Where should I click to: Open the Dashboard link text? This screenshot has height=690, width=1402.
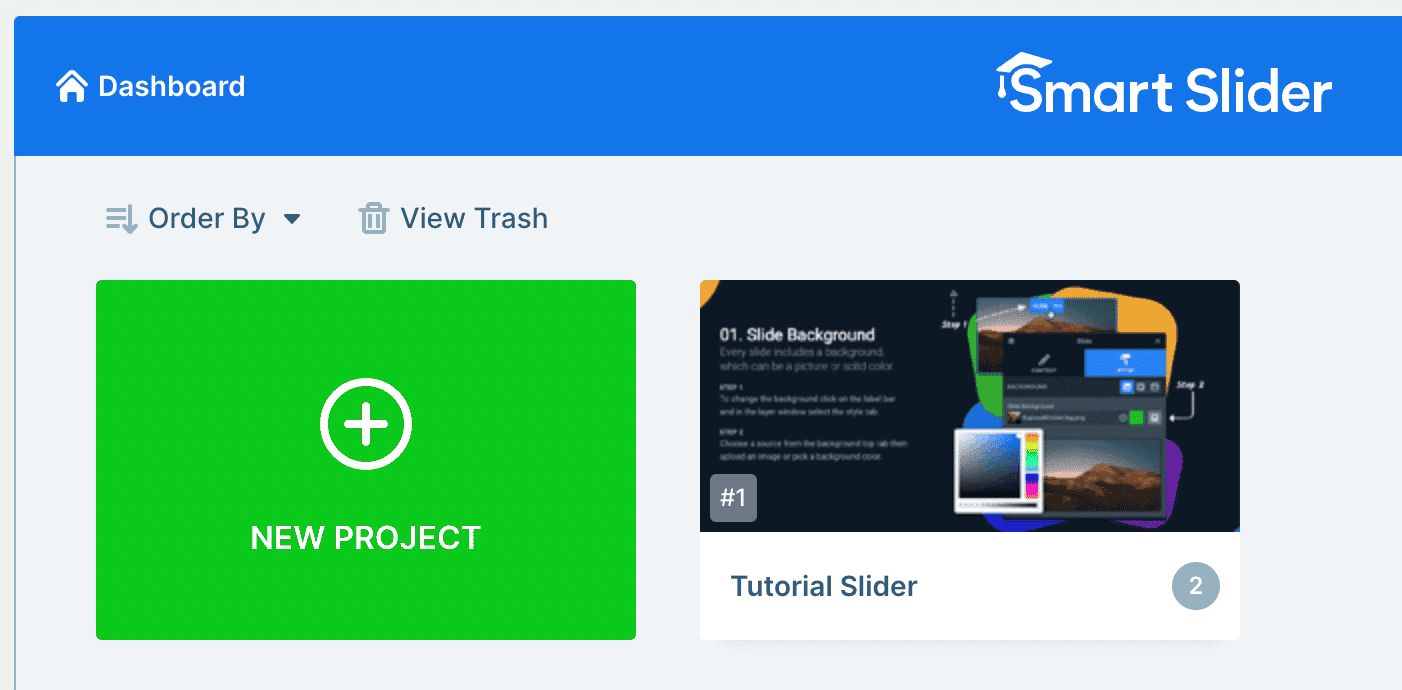click(x=171, y=87)
